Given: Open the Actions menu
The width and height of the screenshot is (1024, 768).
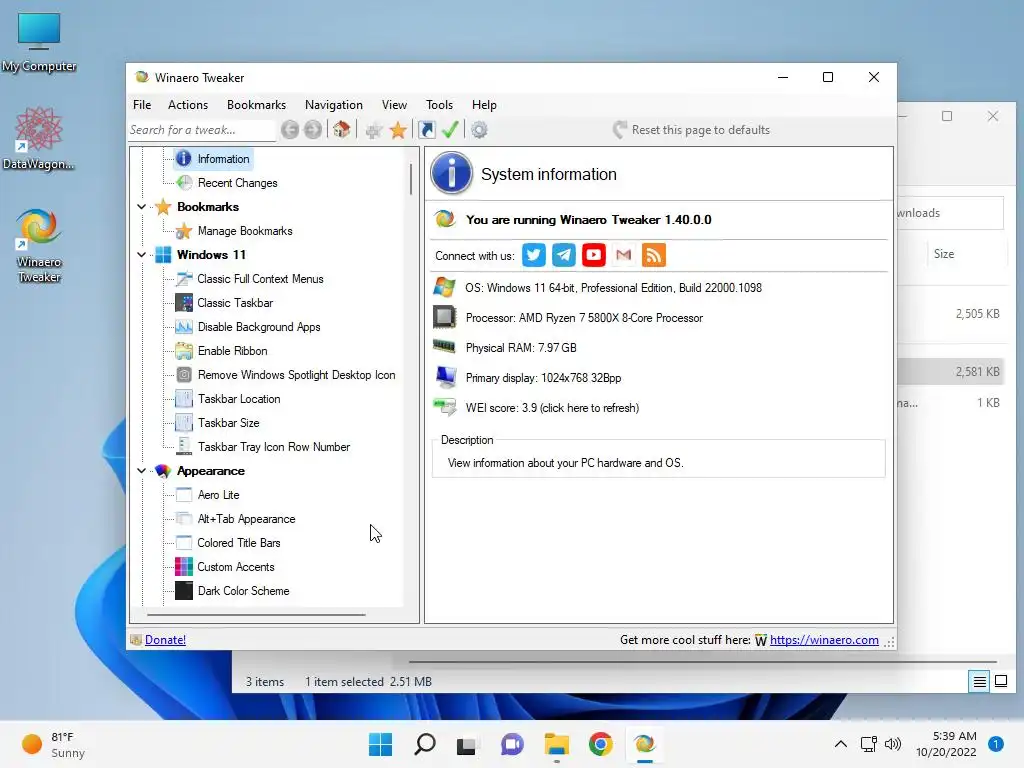Looking at the screenshot, I should 187,104.
